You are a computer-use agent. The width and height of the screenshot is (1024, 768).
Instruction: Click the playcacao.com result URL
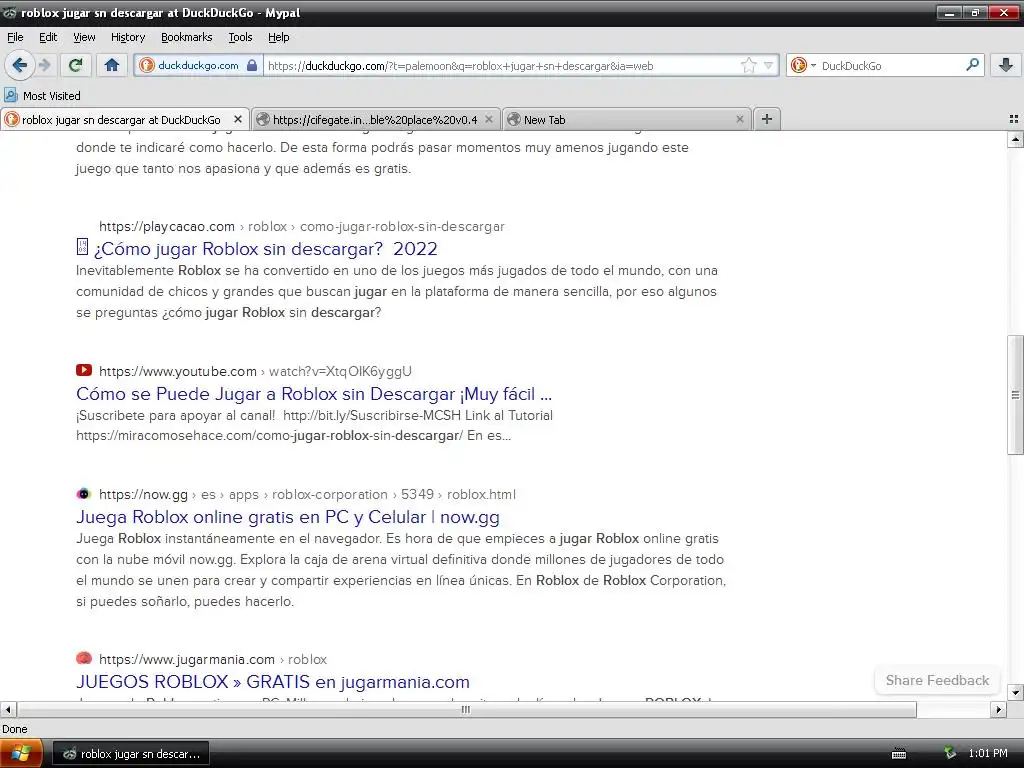[x=302, y=227]
